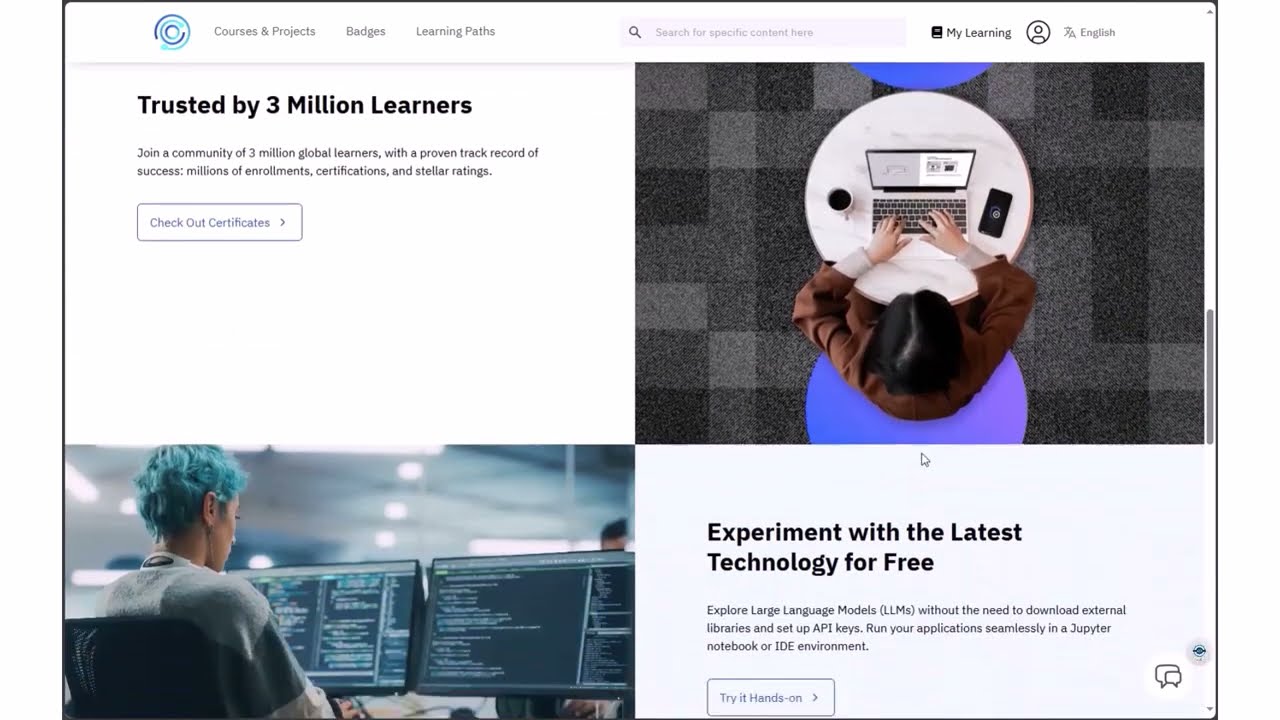
Task: Click the magnifier search icon
Action: [635, 32]
